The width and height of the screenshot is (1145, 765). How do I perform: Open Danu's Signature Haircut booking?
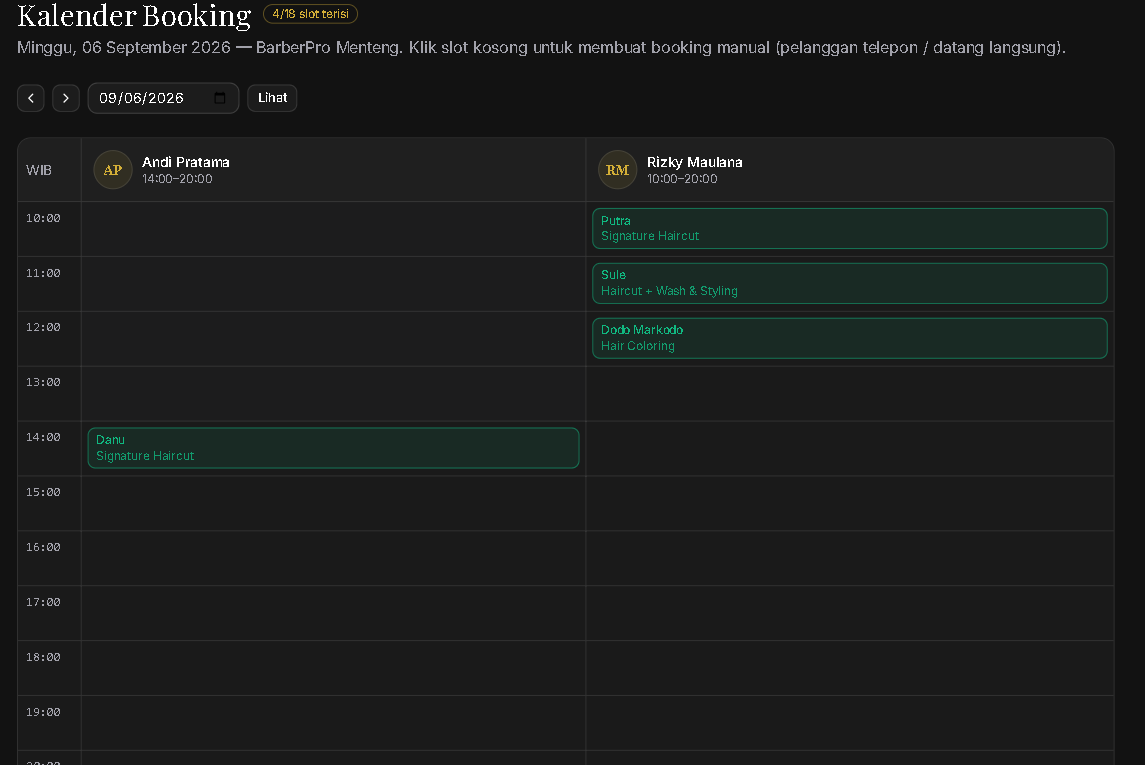(x=333, y=447)
